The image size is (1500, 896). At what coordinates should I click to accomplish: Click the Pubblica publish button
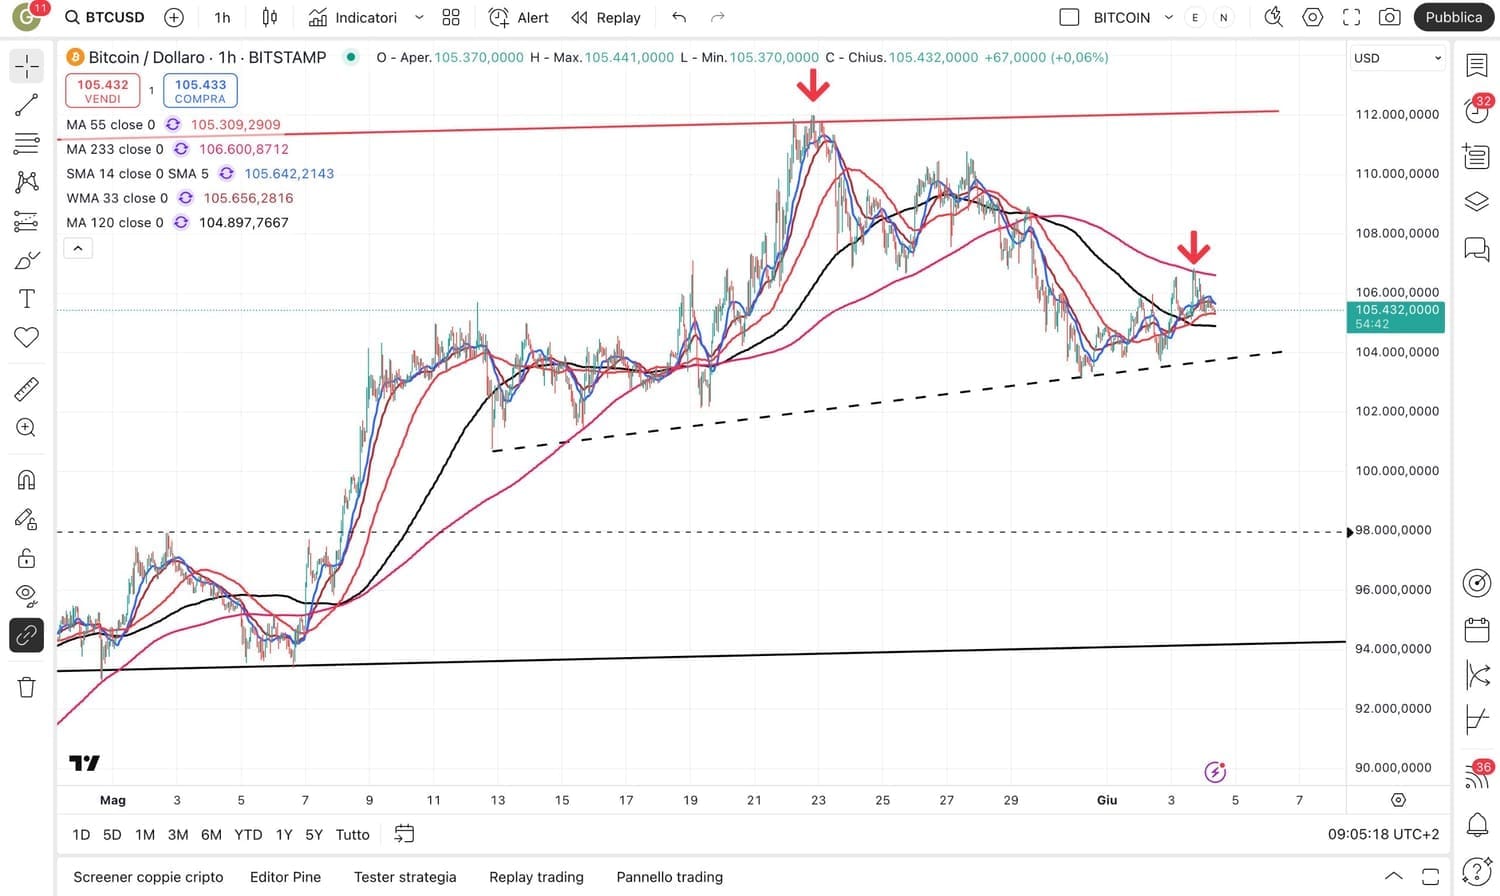(x=1454, y=17)
